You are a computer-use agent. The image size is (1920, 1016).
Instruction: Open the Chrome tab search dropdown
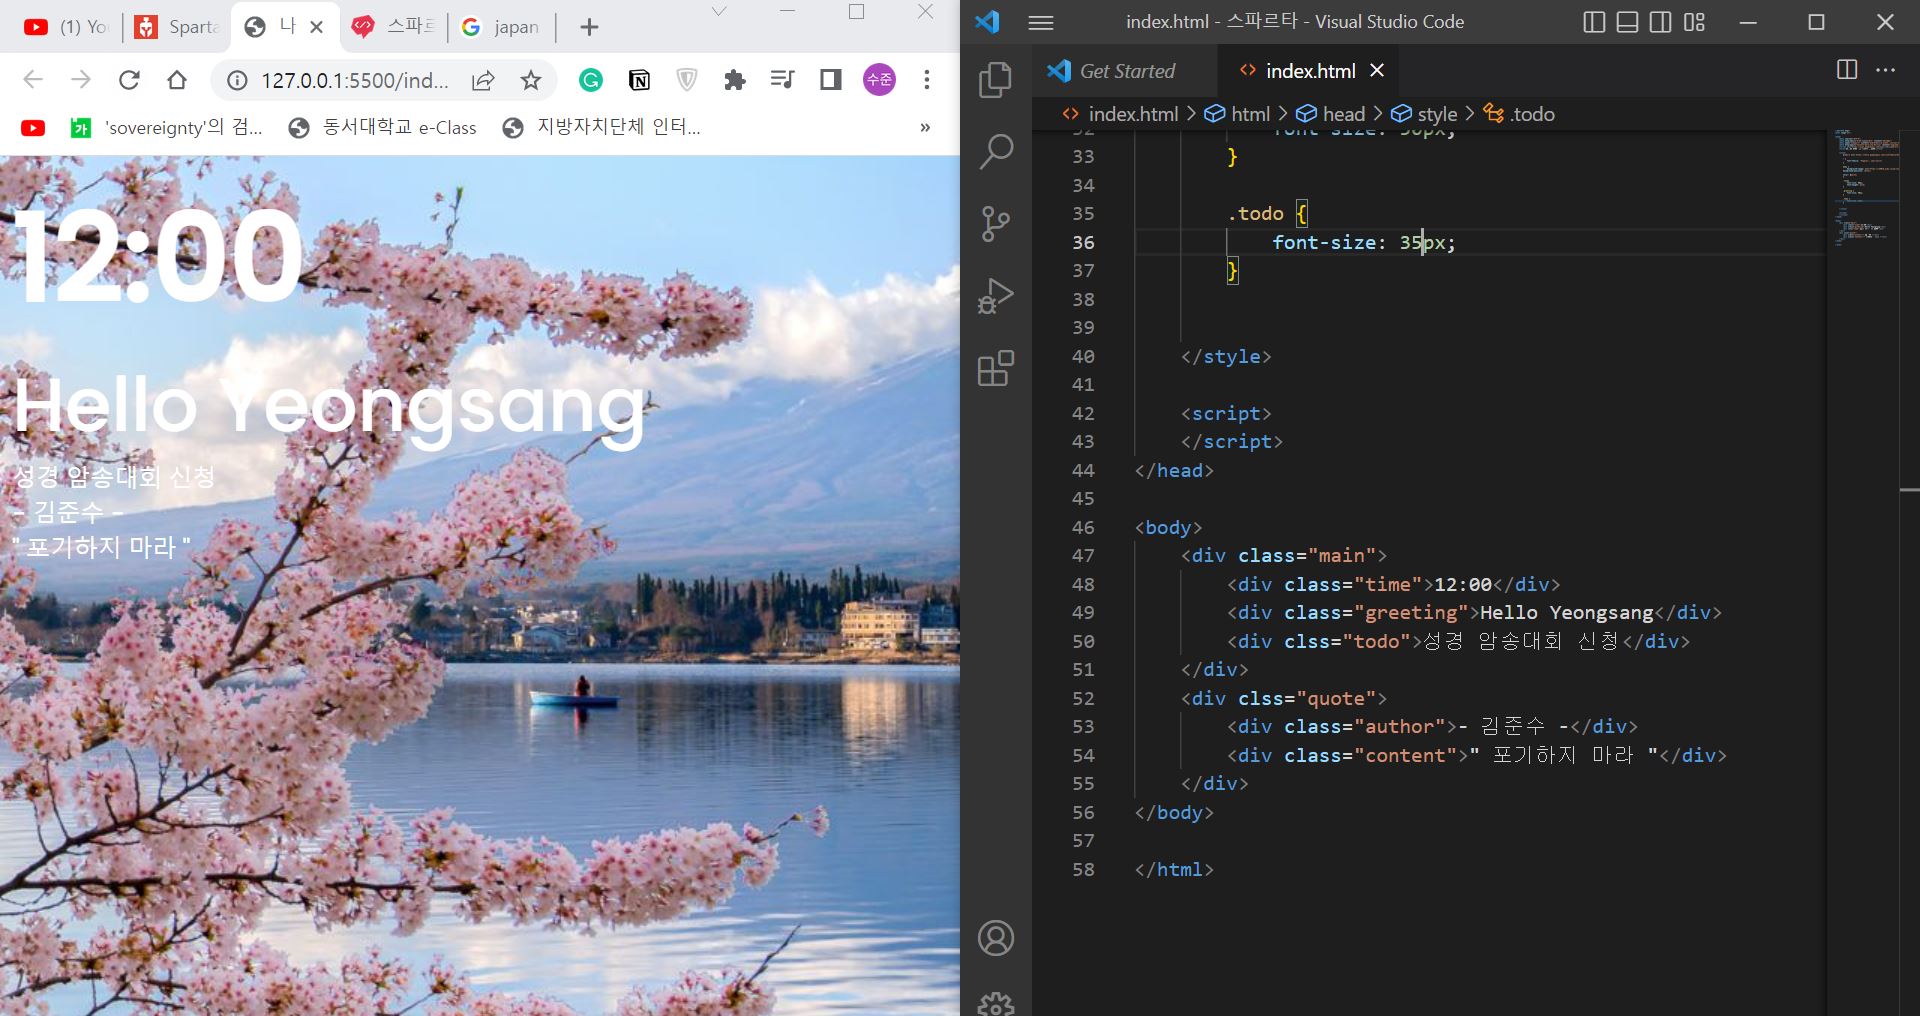[719, 12]
